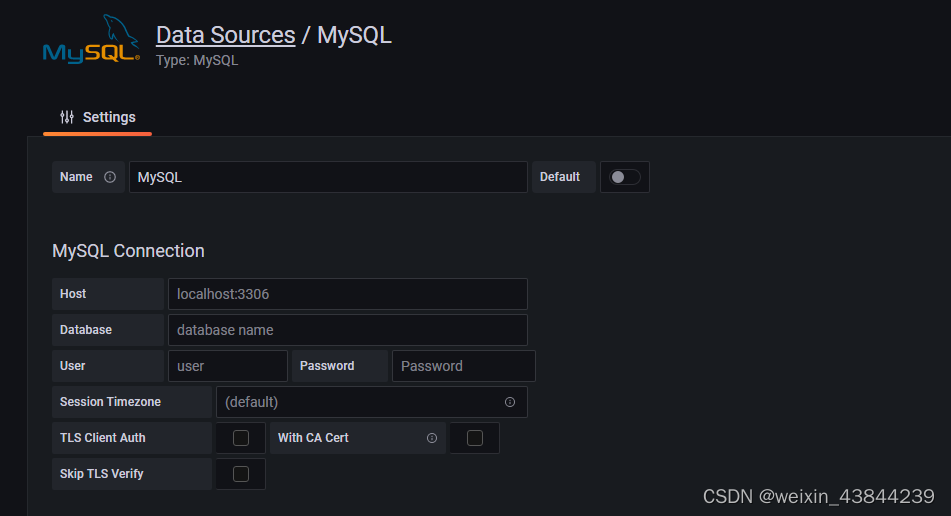Viewport: 951px width, 516px height.
Task: Check the With CA Cert box
Action: click(x=475, y=438)
